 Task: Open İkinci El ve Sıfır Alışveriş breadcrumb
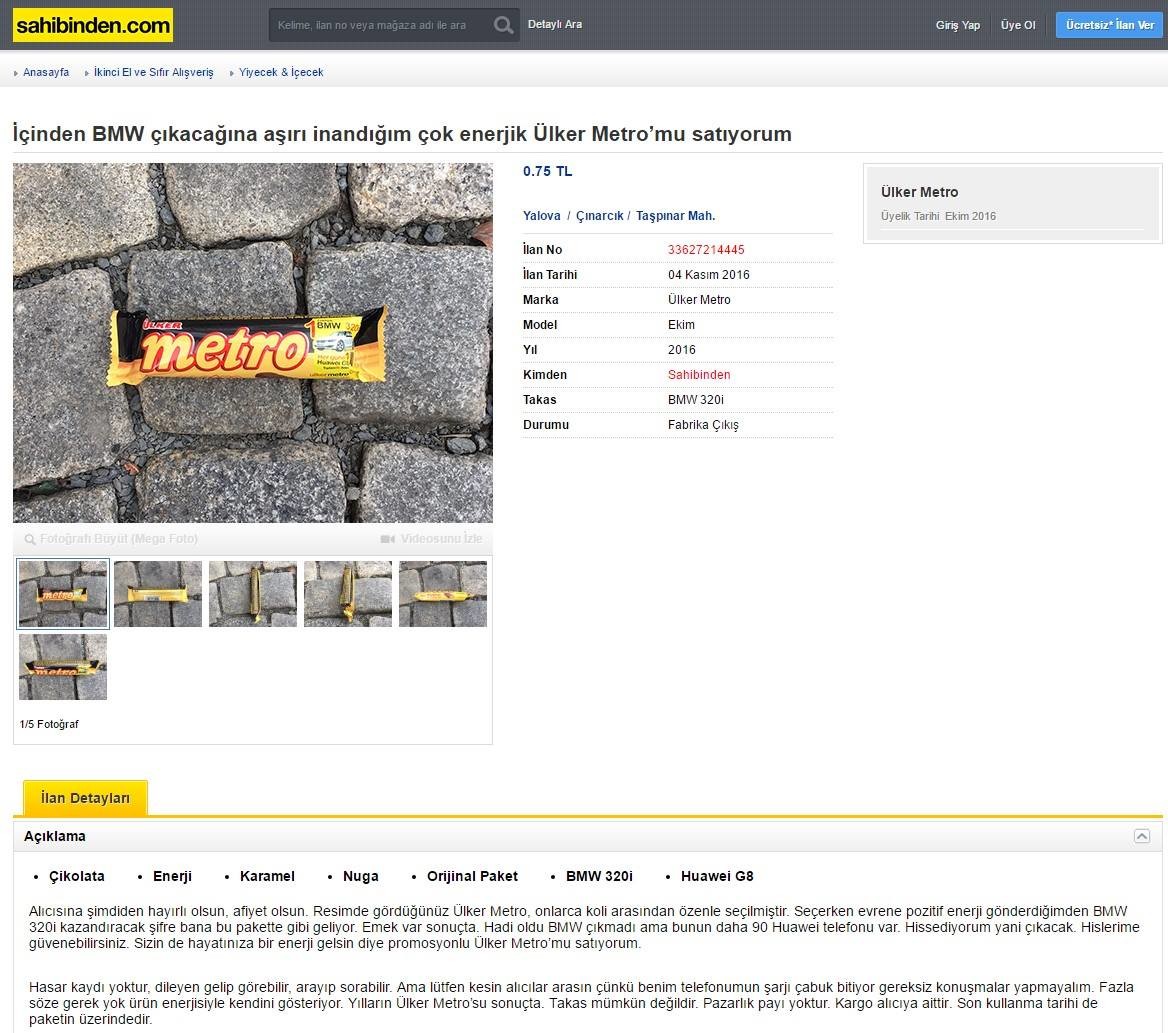153,72
